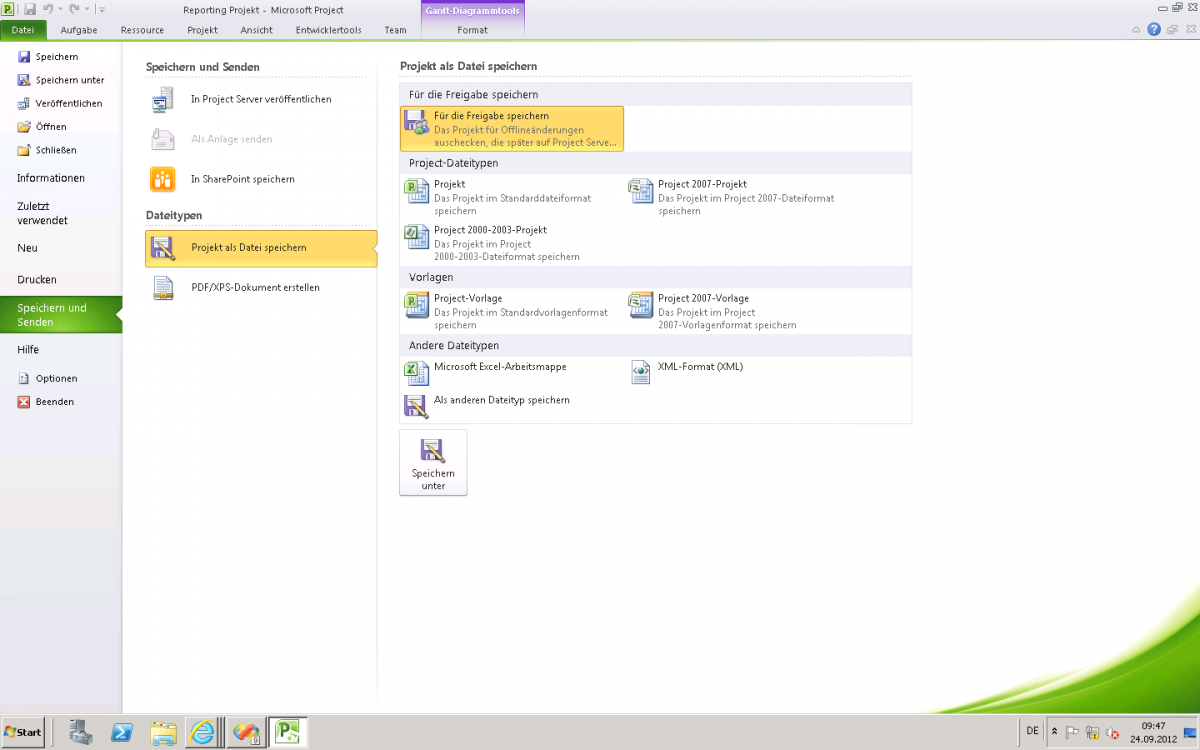The width and height of the screenshot is (1200, 750).
Task: Select the Project 2000-2003-Projekt file type
Action: point(512,243)
